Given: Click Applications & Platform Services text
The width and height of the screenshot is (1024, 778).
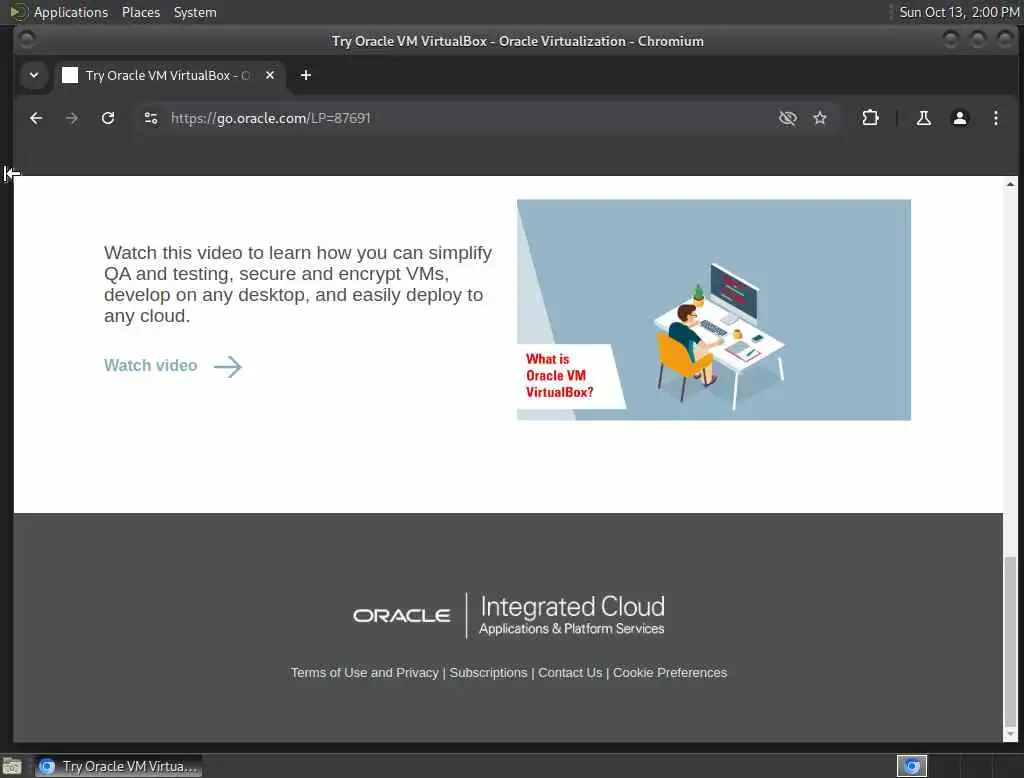Looking at the screenshot, I should click(571, 628).
